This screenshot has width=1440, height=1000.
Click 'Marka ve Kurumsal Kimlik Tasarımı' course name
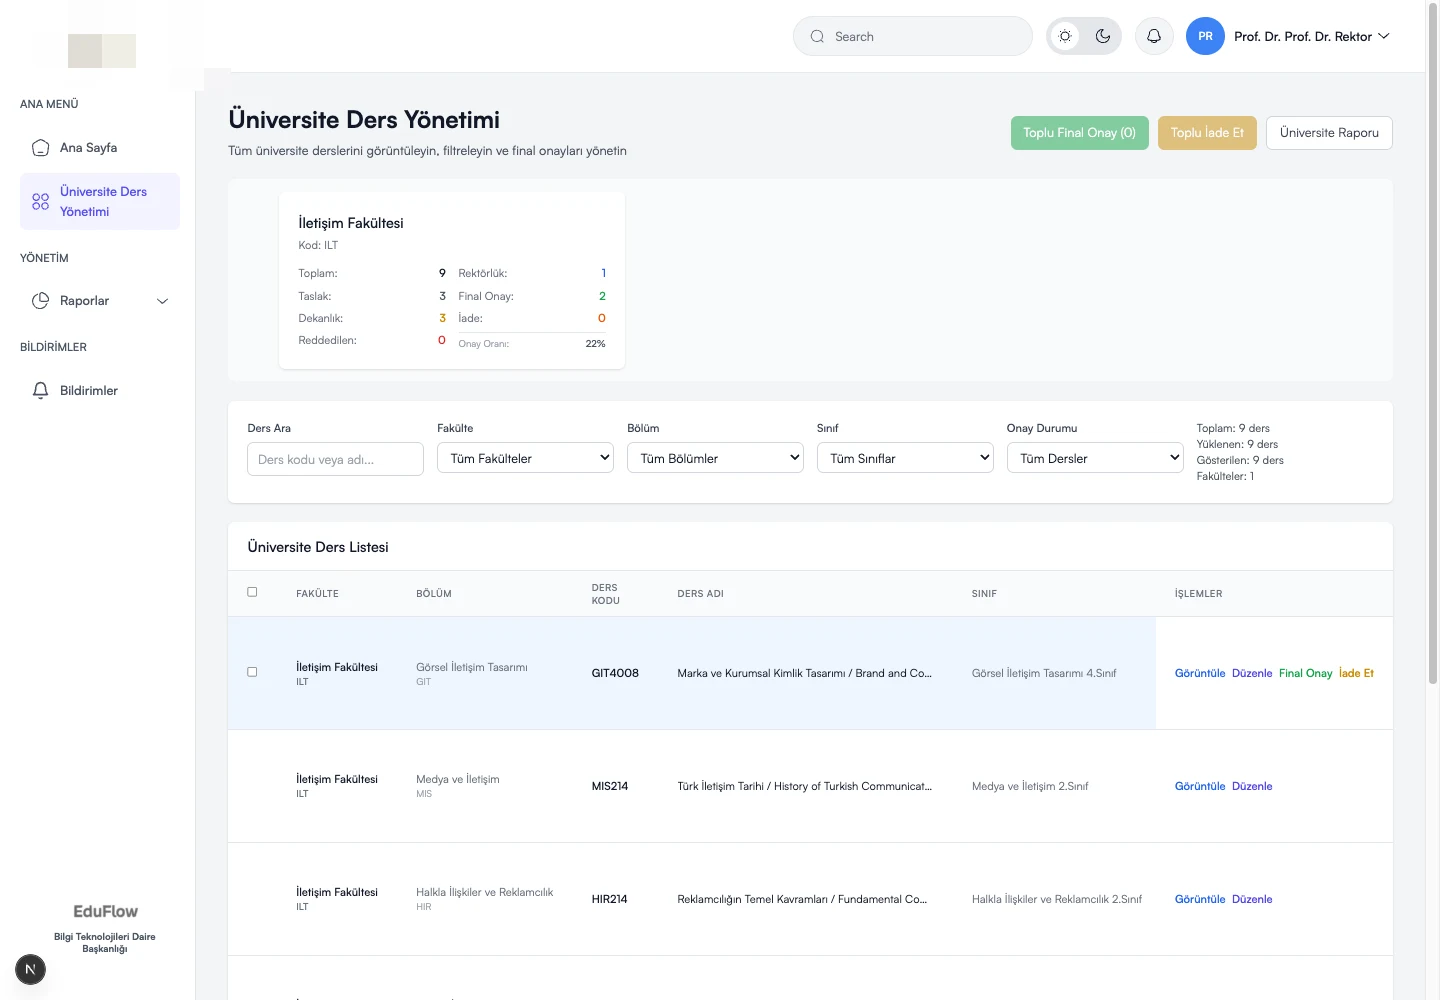pos(804,673)
